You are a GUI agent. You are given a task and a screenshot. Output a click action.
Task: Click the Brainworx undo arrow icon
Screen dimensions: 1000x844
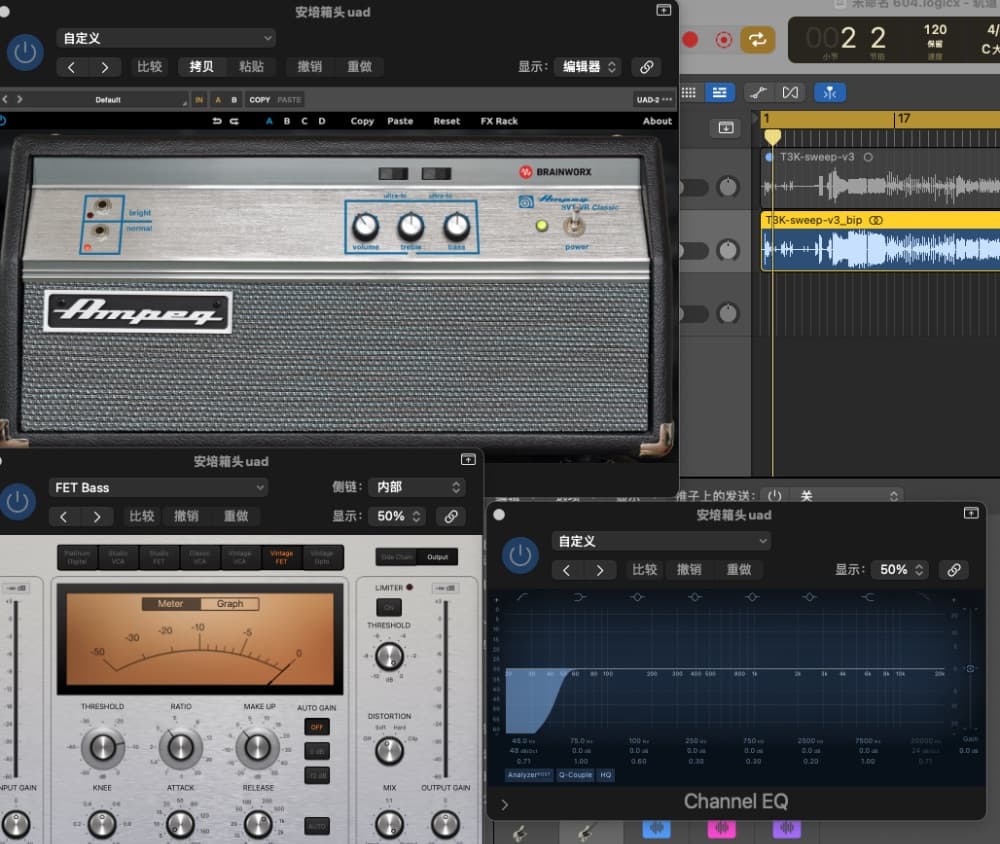(x=217, y=121)
